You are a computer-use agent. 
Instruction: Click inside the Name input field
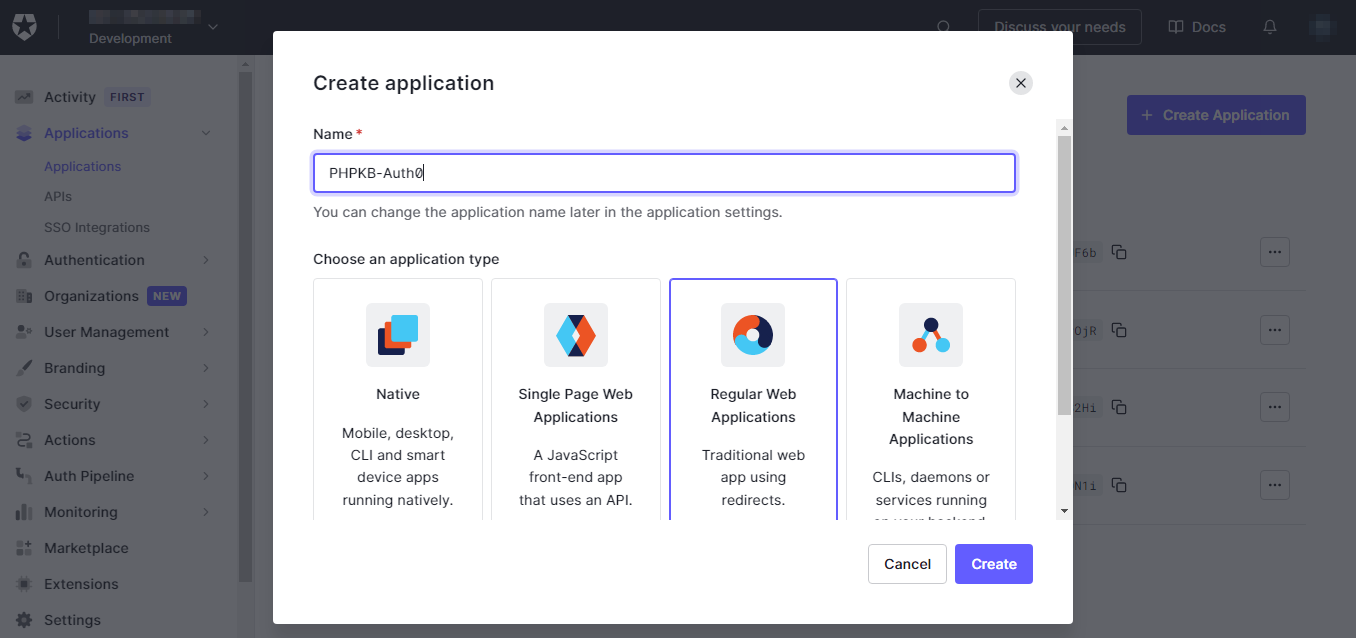pos(664,172)
